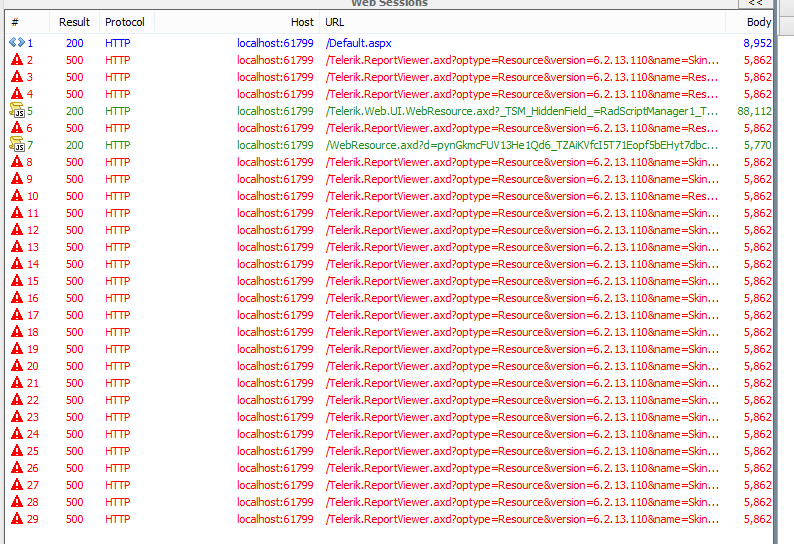
Task: Click the 500 result of session 2
Action: click(74, 60)
